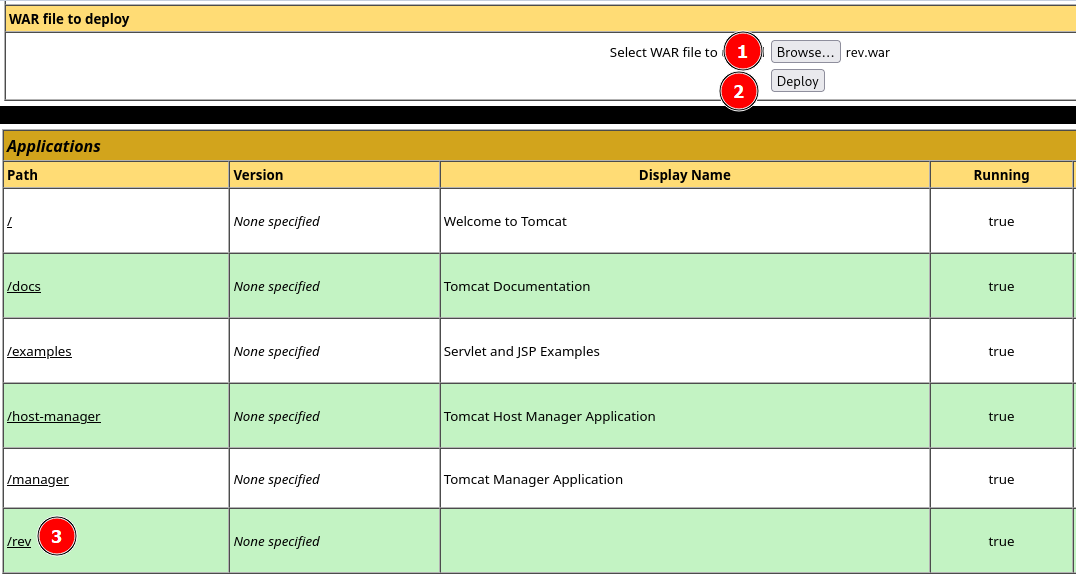
Task: Visit the /examples application link
Action: (x=40, y=351)
